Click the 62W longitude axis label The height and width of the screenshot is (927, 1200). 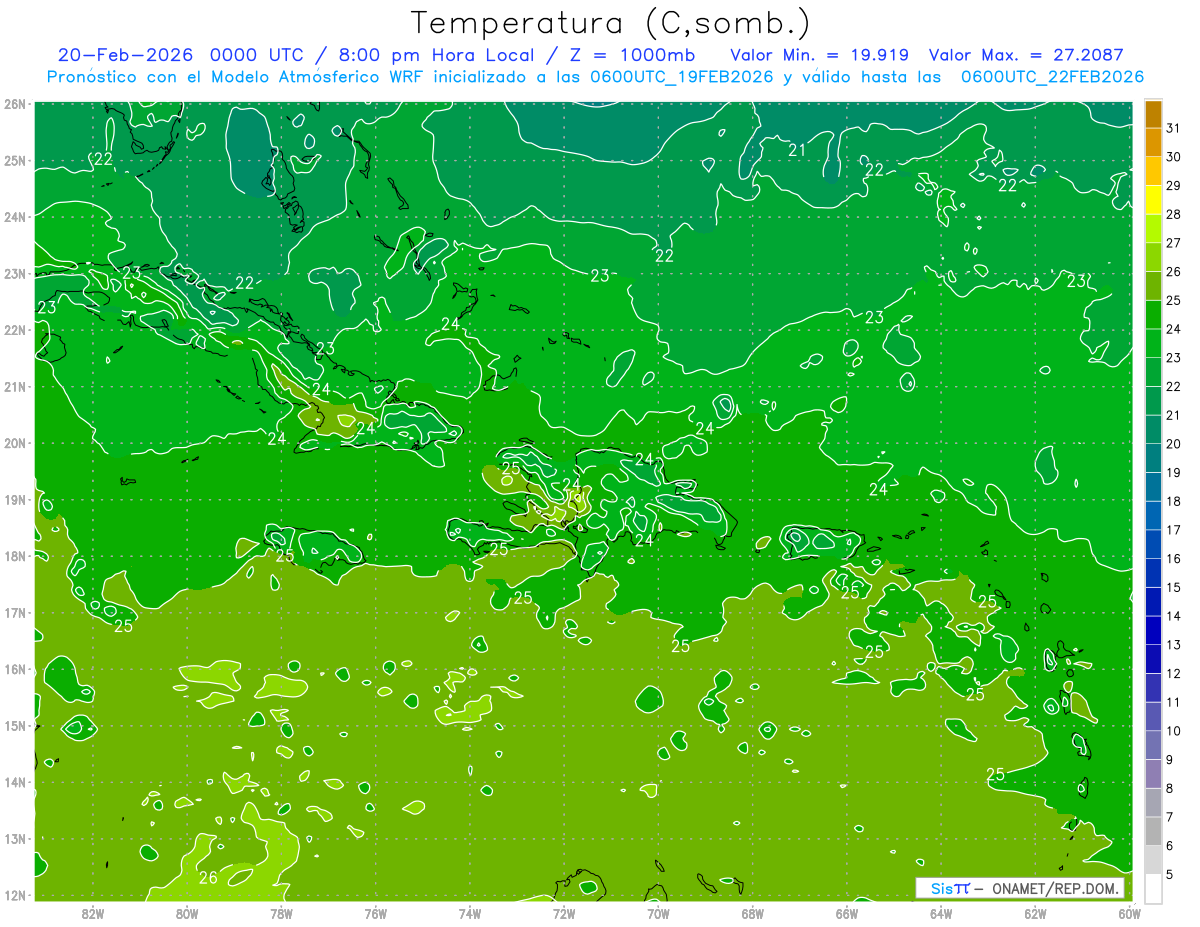(1035, 913)
